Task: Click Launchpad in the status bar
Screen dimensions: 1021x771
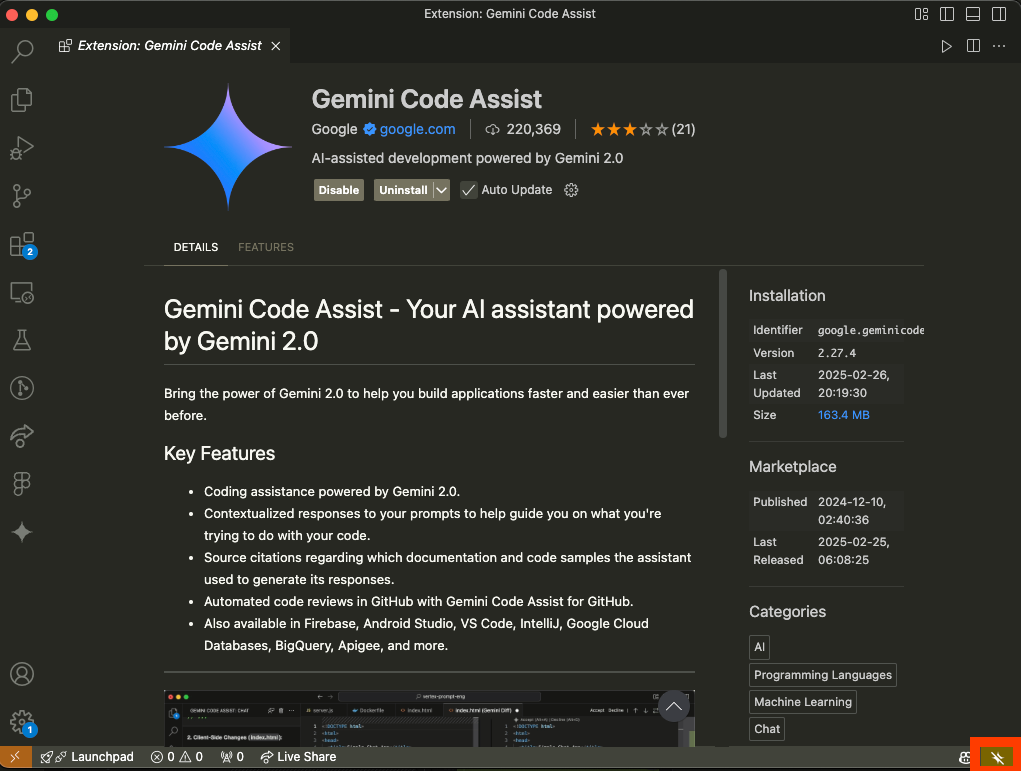Action: coord(87,757)
